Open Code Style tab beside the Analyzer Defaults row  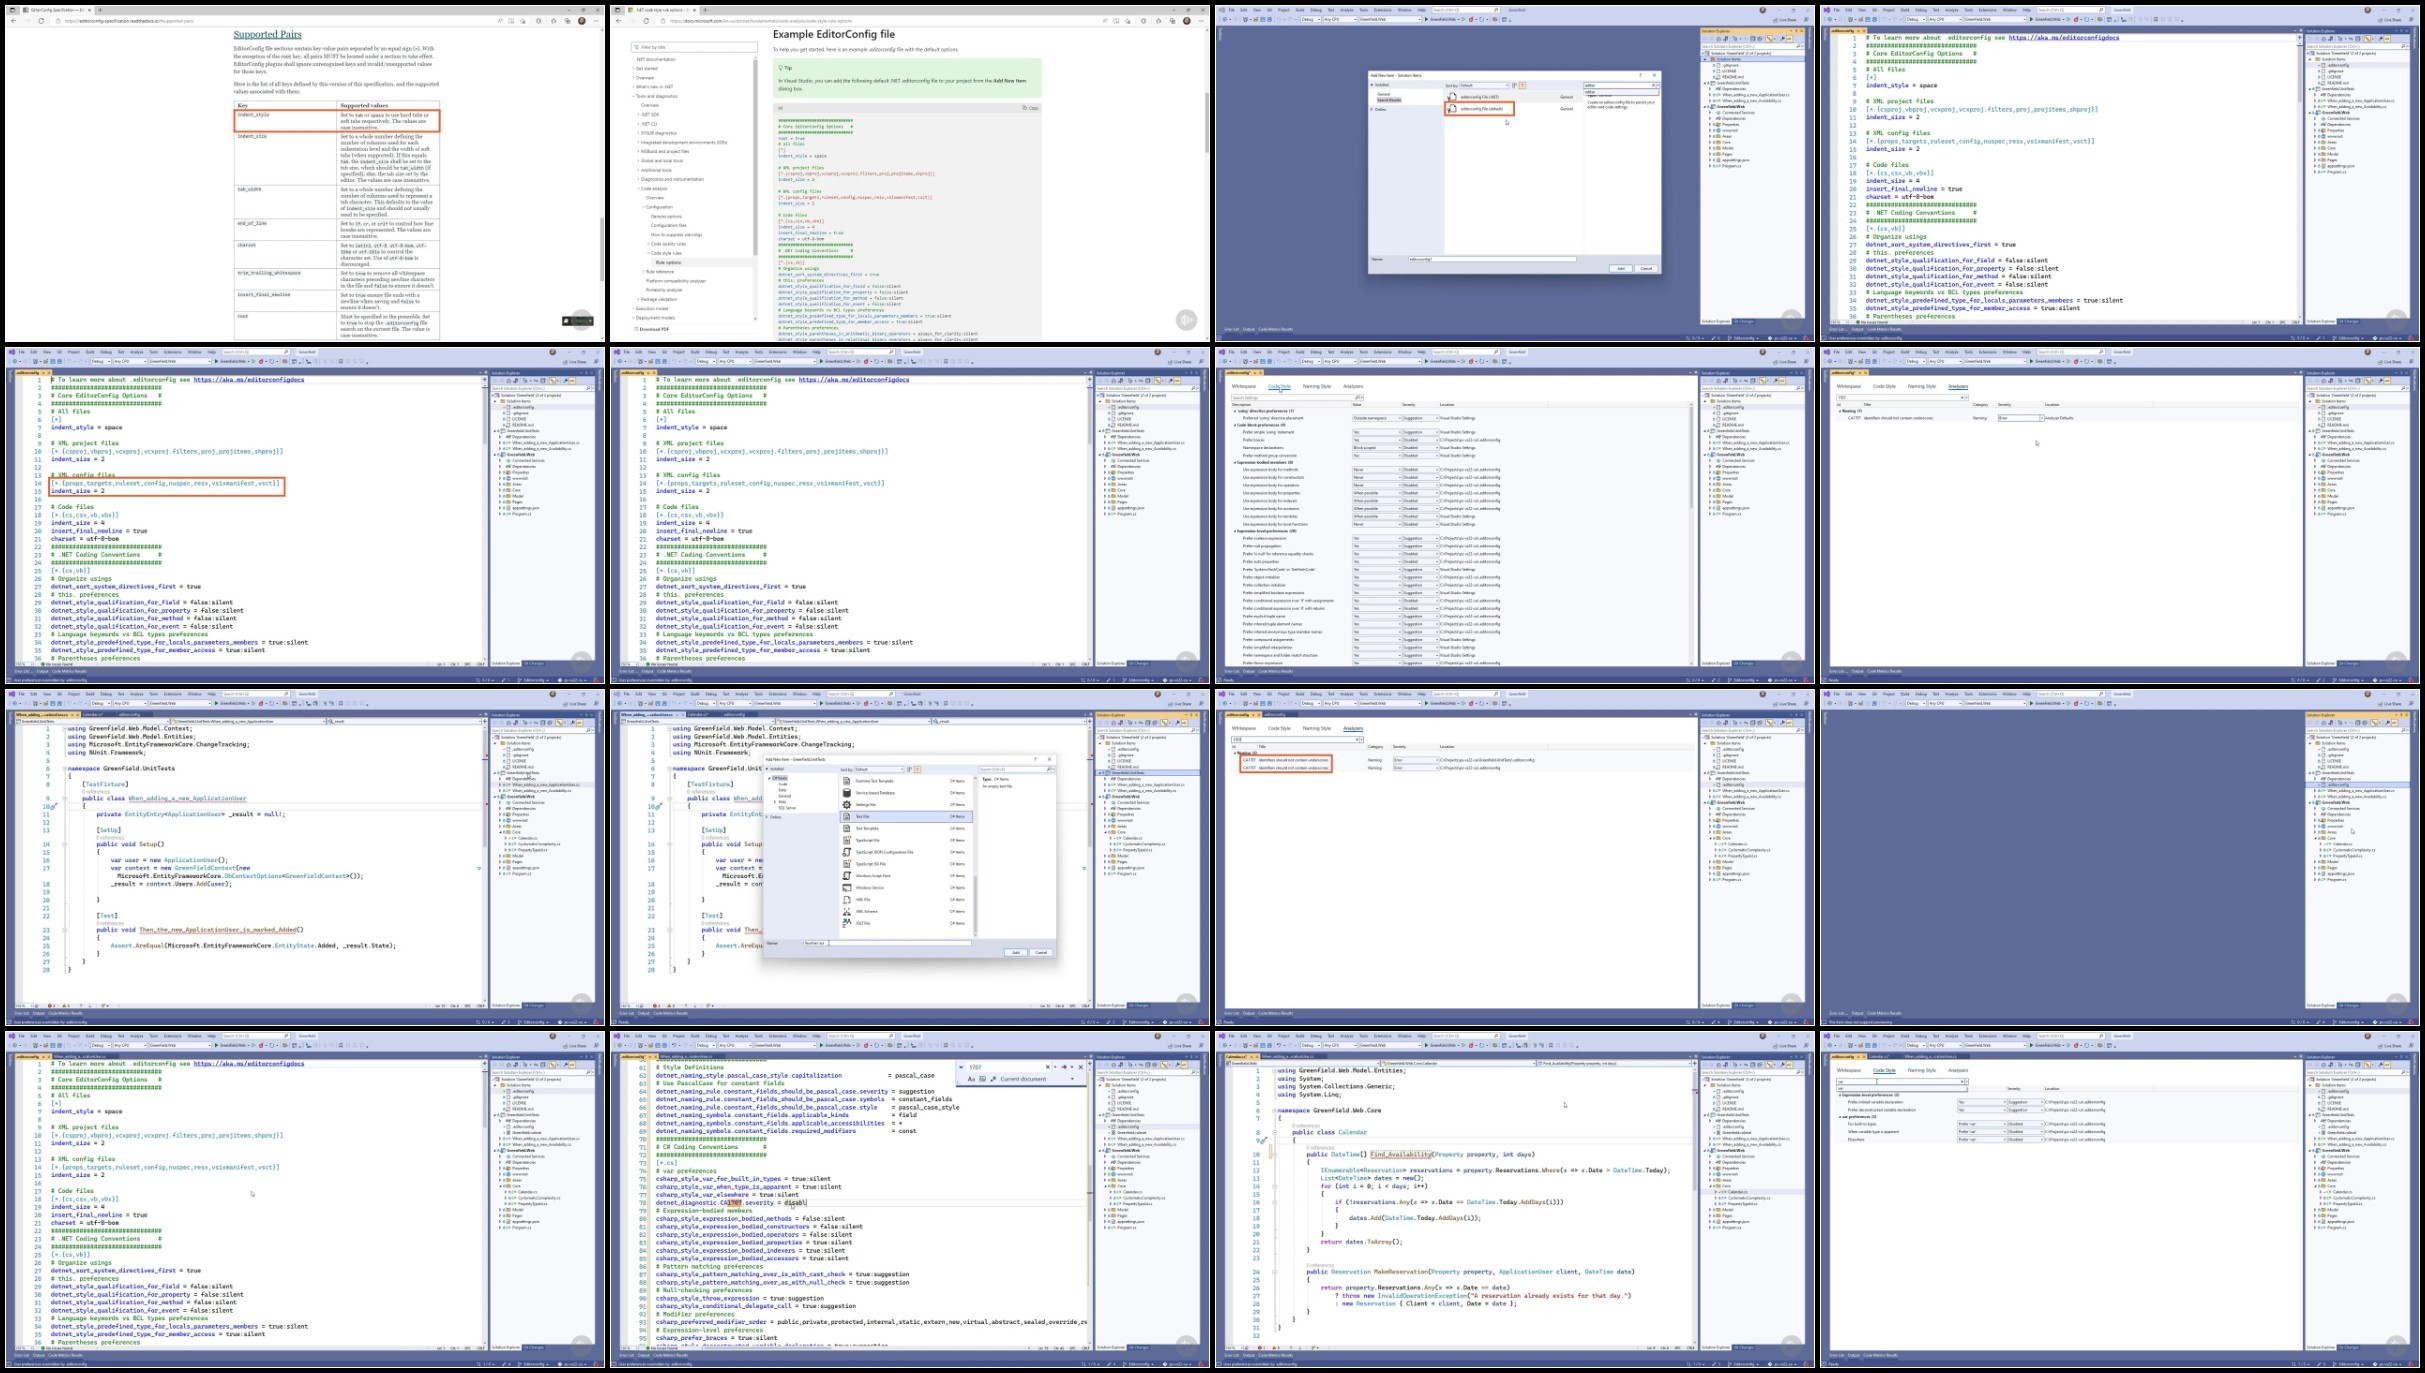click(x=1884, y=386)
